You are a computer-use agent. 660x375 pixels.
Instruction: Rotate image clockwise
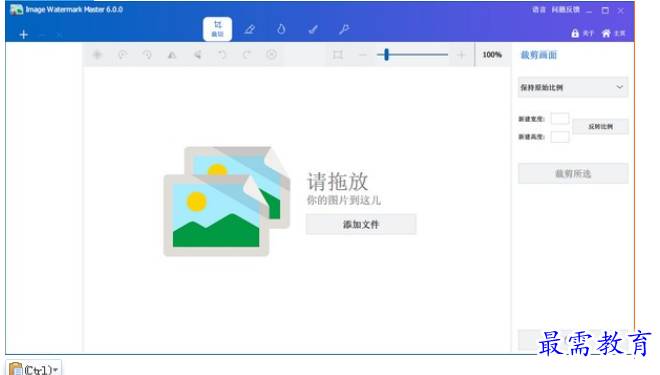click(147, 55)
